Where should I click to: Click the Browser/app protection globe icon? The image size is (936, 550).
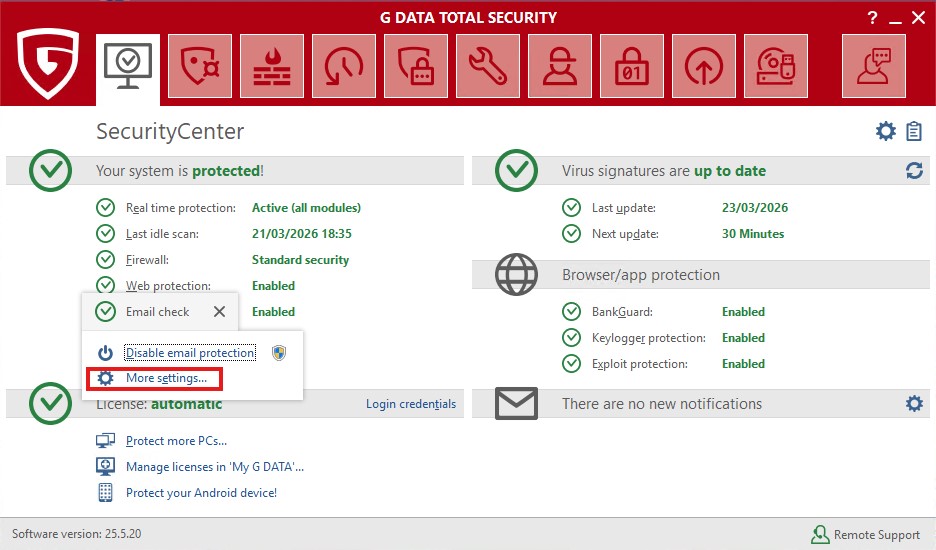click(516, 275)
